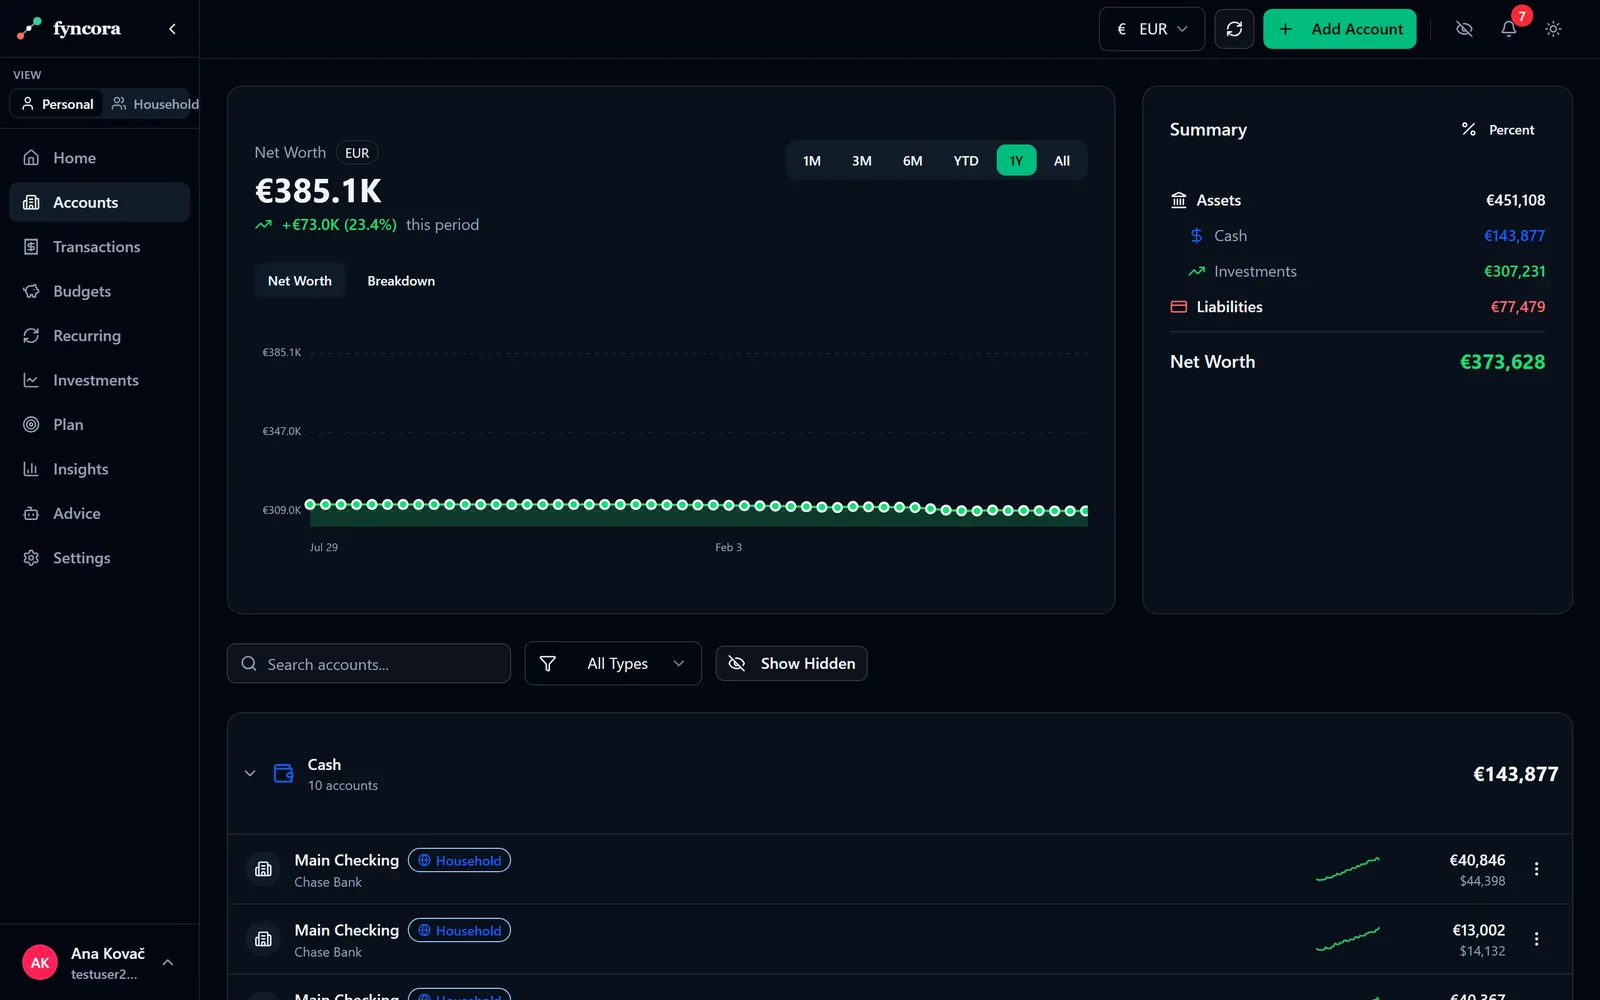Click the Recurring refresh-style icon
Image resolution: width=1600 pixels, height=1000 pixels.
[x=31, y=336]
